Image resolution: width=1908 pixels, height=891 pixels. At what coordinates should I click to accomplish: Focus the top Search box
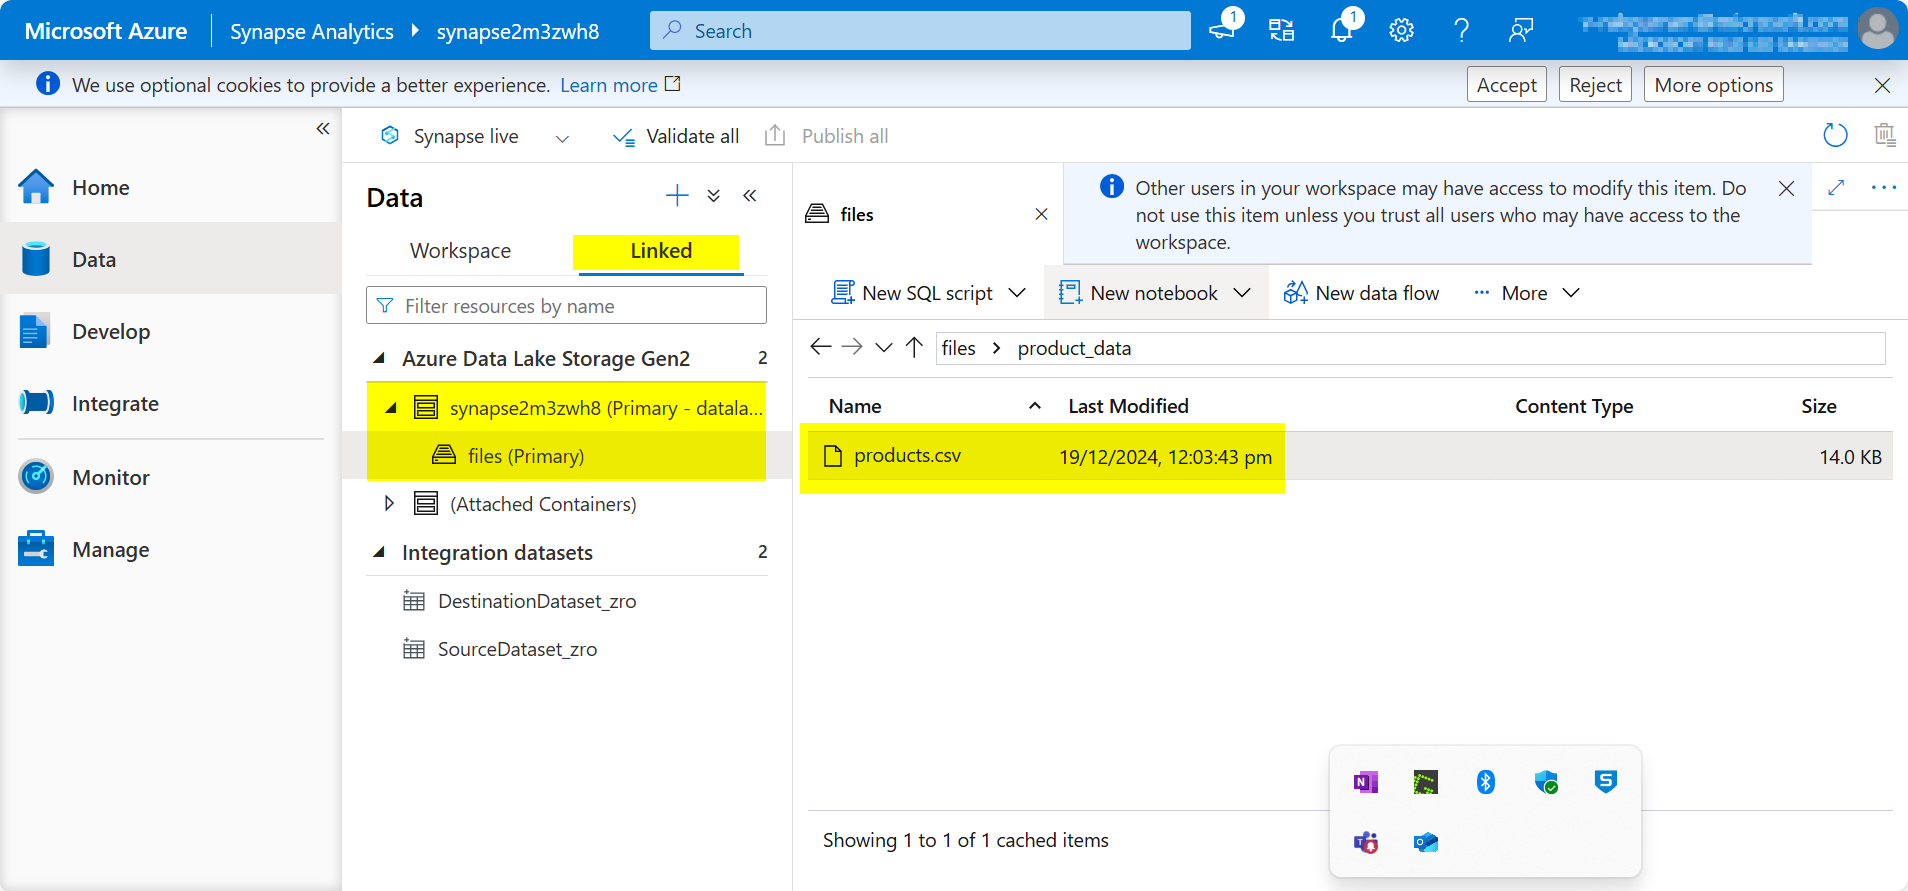tap(920, 30)
